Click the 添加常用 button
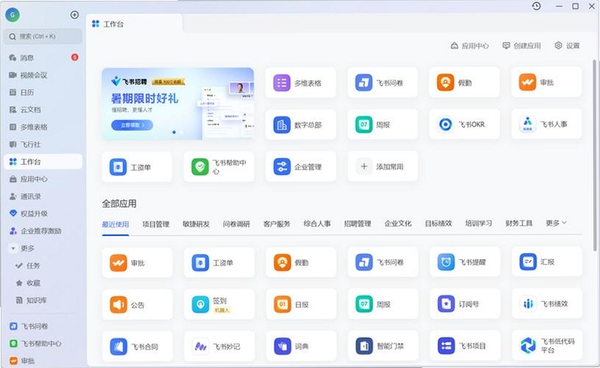 tap(383, 166)
